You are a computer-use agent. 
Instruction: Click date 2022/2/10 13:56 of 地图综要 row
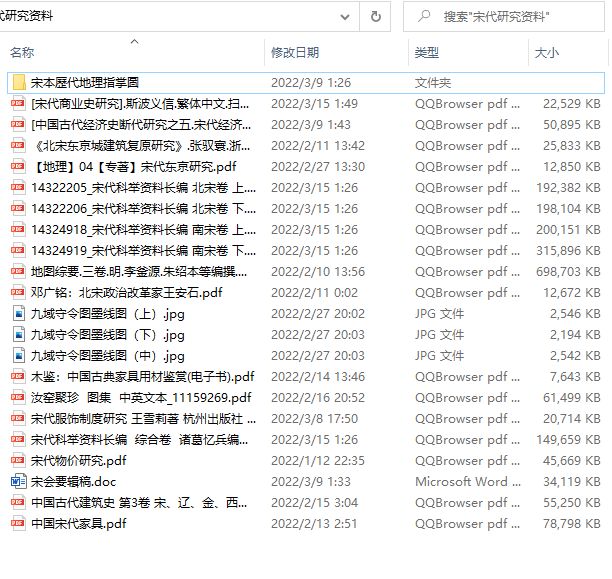tap(318, 272)
